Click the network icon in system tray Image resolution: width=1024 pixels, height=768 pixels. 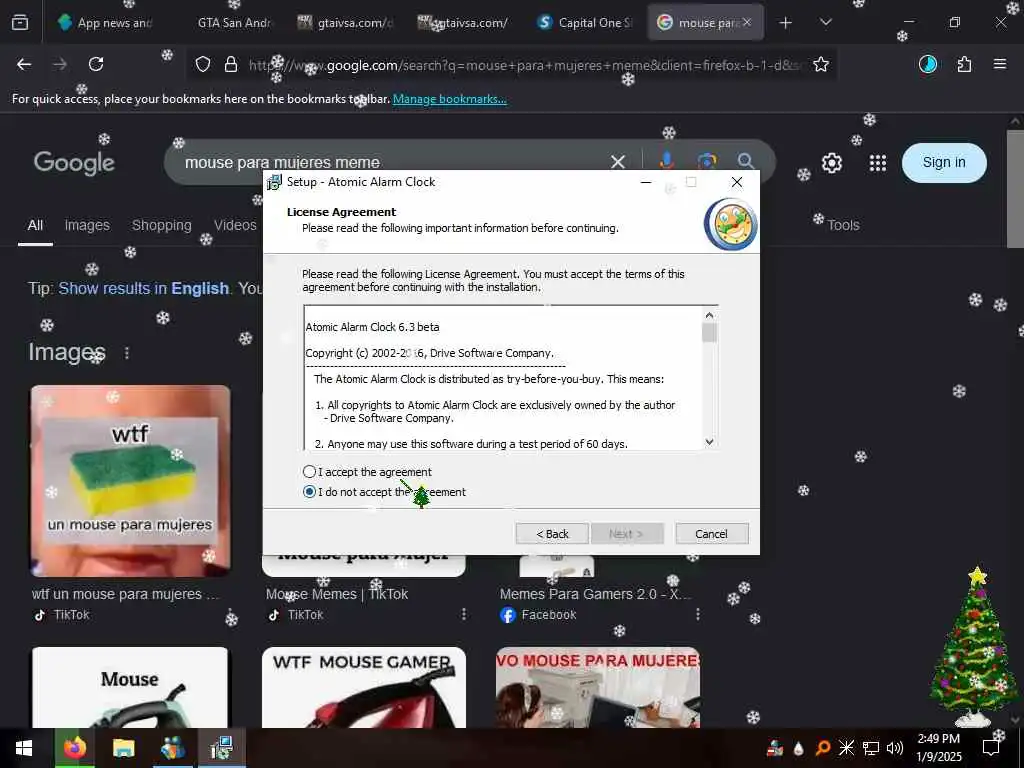(x=871, y=748)
